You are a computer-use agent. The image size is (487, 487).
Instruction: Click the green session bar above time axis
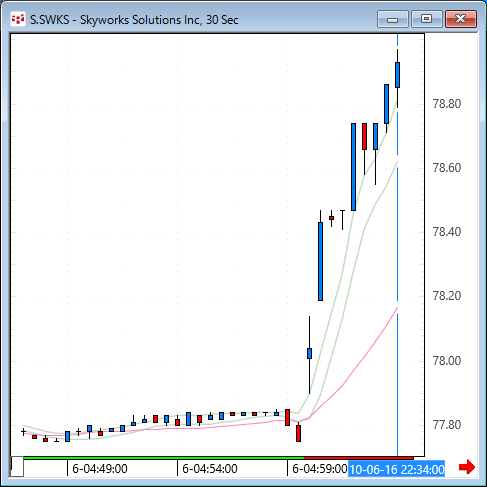(x=163, y=458)
